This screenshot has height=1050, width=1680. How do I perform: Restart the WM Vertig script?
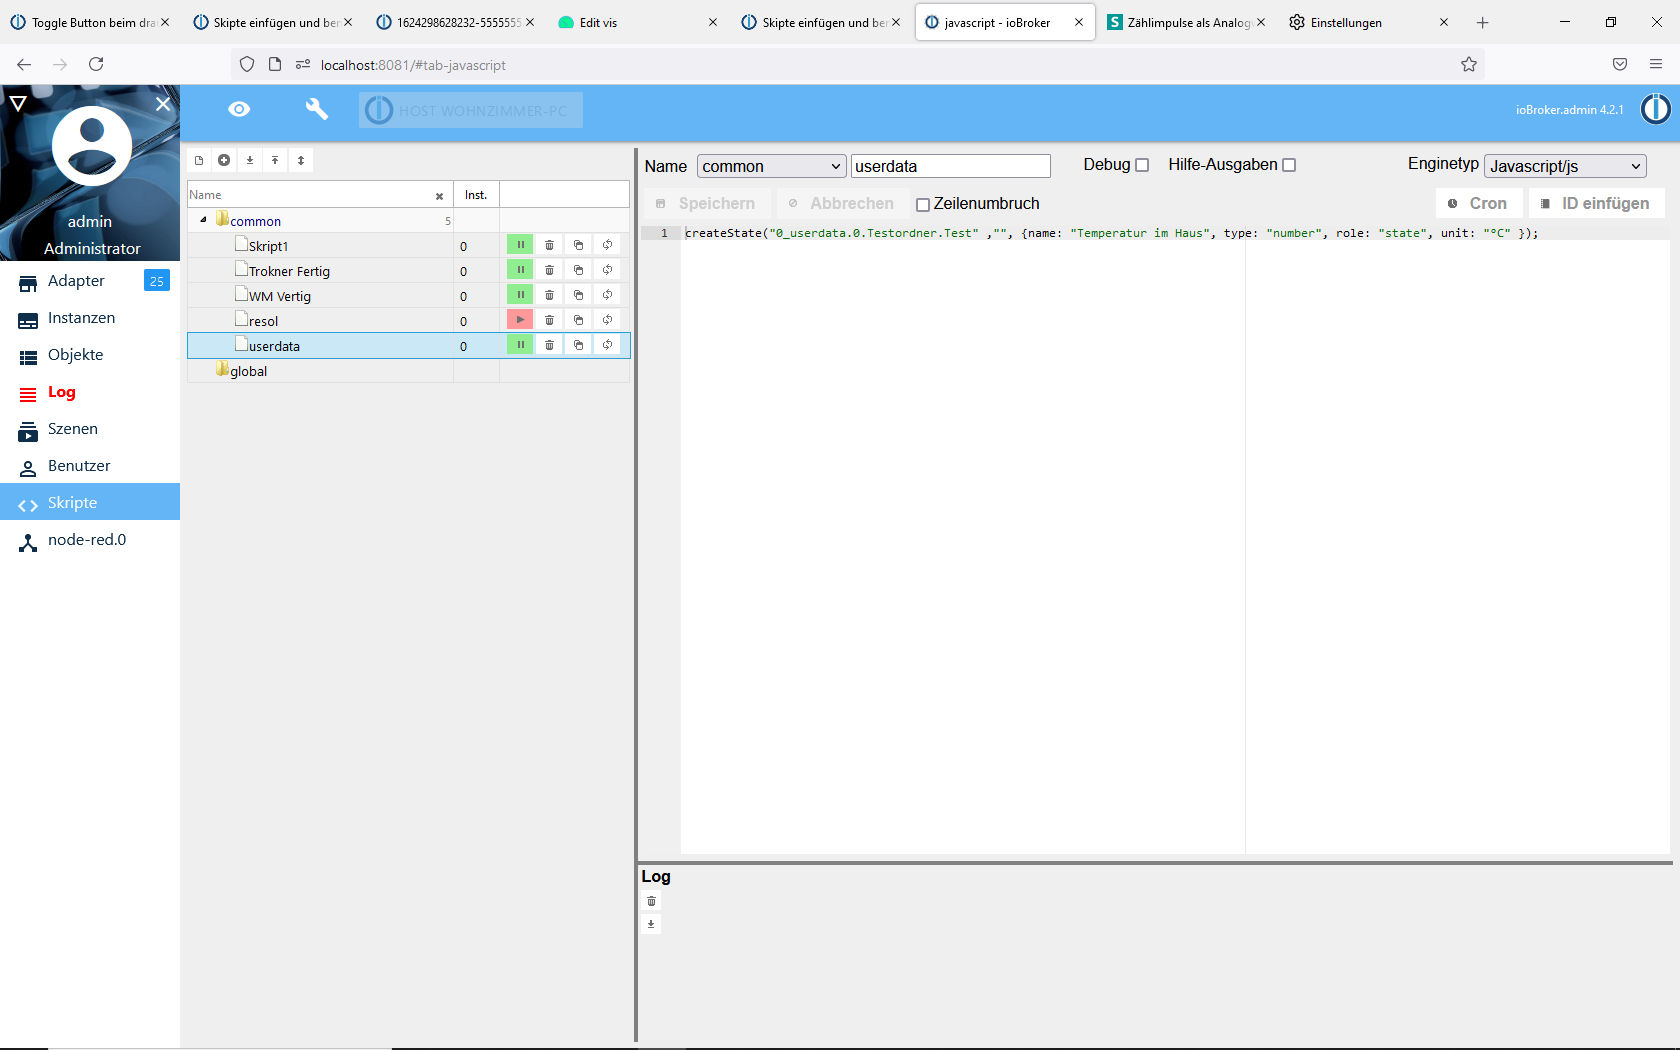coord(607,295)
